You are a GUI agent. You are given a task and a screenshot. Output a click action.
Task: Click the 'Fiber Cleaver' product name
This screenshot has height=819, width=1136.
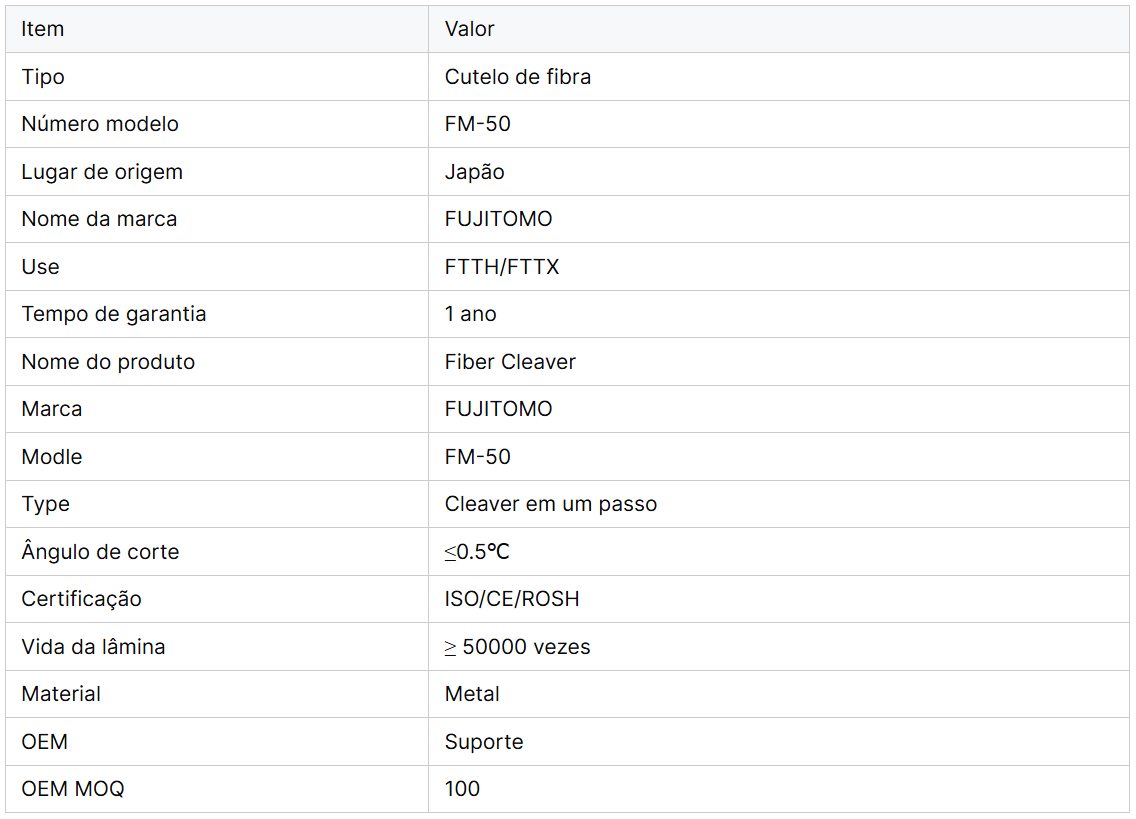click(x=510, y=362)
